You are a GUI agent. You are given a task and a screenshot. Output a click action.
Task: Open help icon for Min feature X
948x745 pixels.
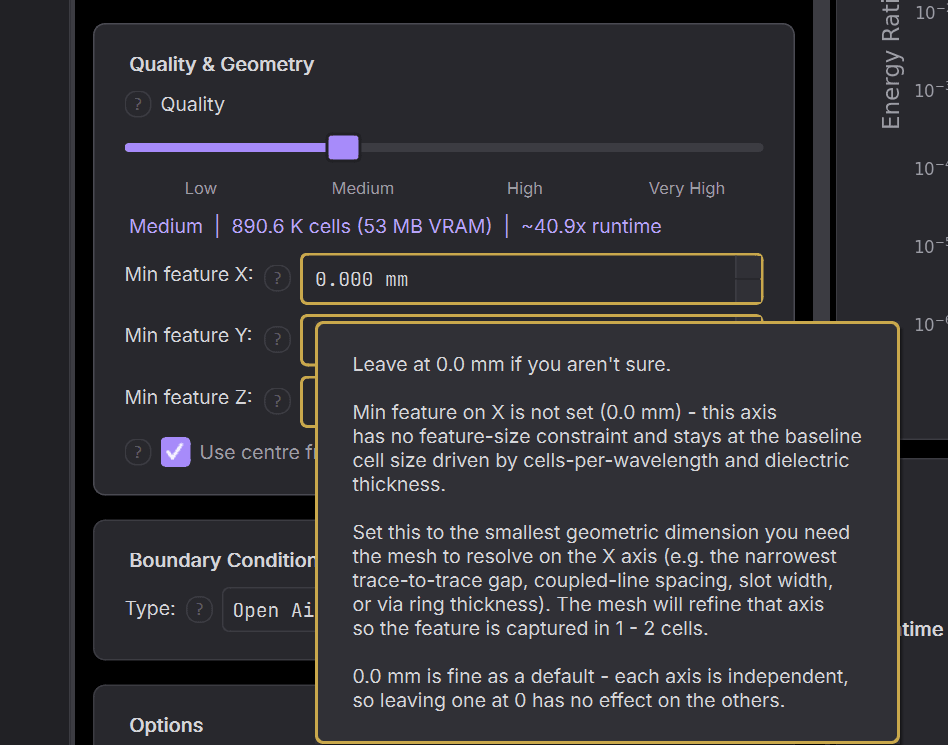point(278,278)
